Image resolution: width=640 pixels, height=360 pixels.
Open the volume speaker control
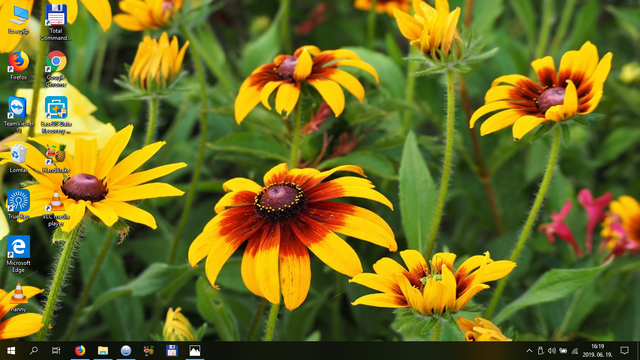tap(552, 351)
